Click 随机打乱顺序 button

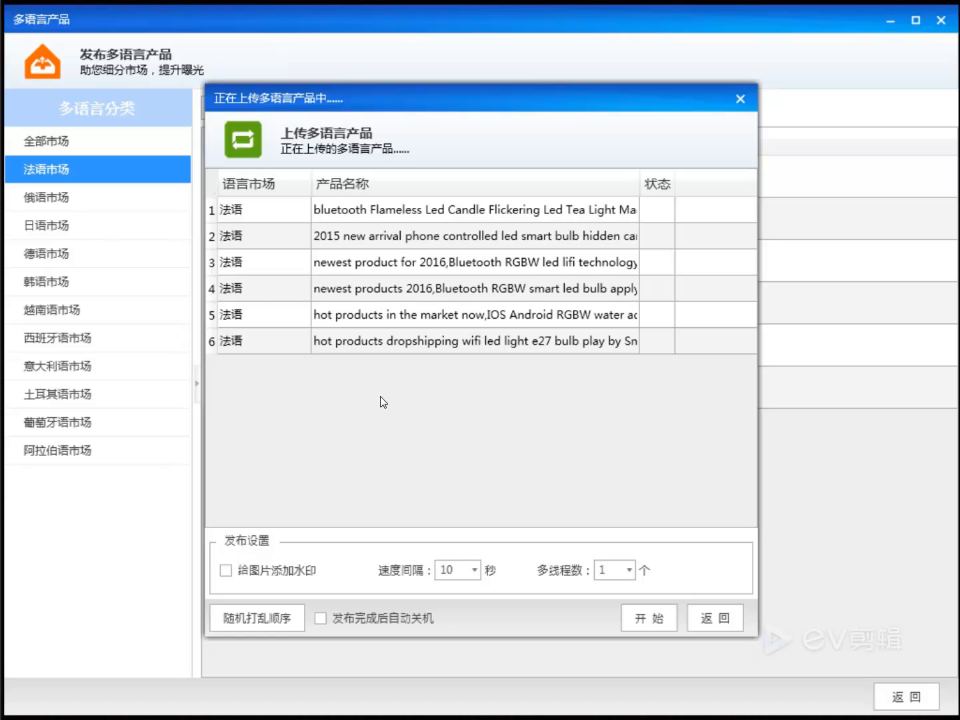[x=257, y=618]
